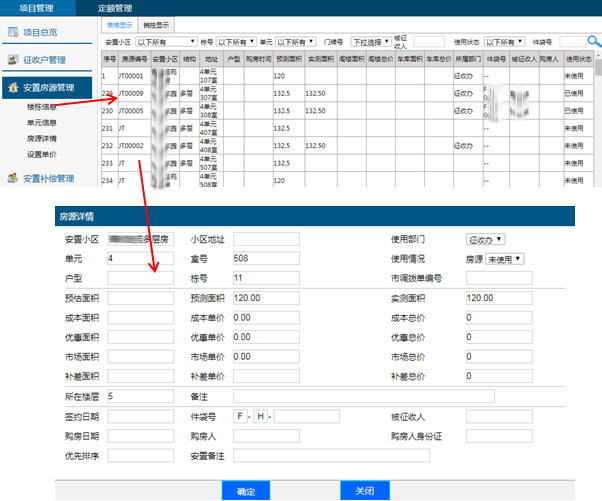602x501 pixels.
Task: Select 单元信息 in the sidebar
Action: [x=41, y=122]
